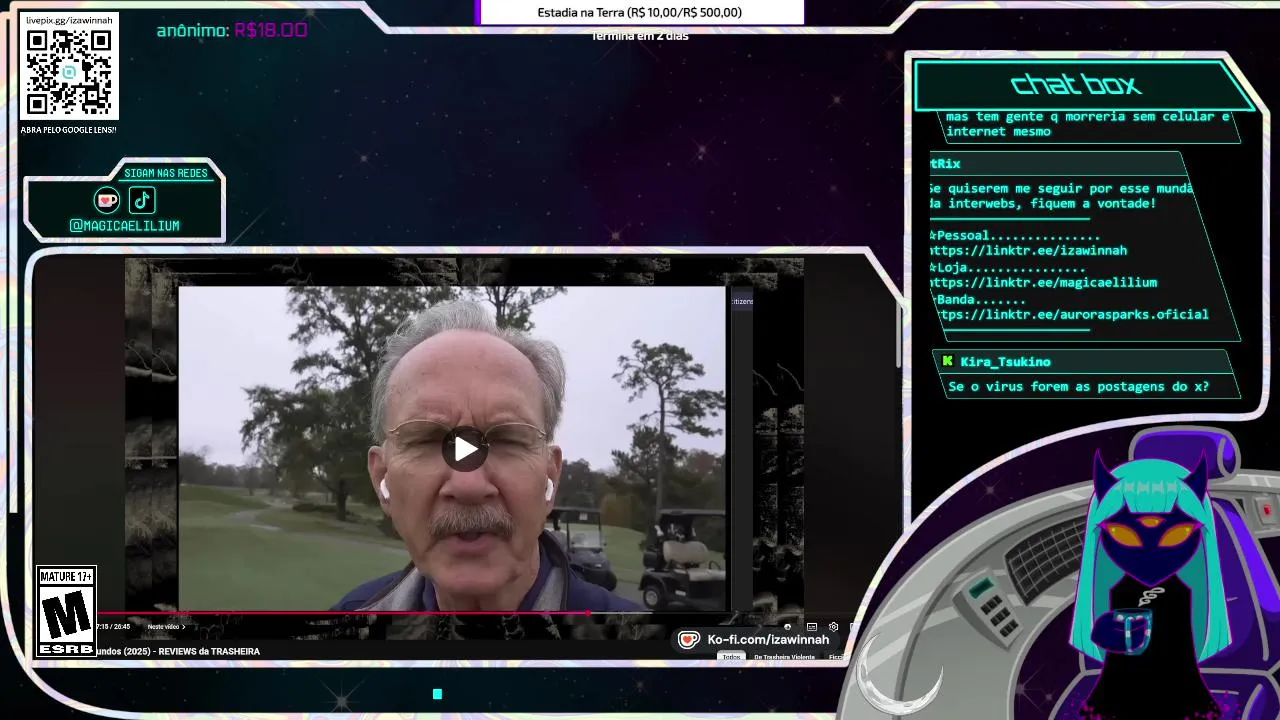Click the video title 'REVIEWS da TRASHEIRA'
The width and height of the screenshot is (1280, 720).
tap(177, 651)
